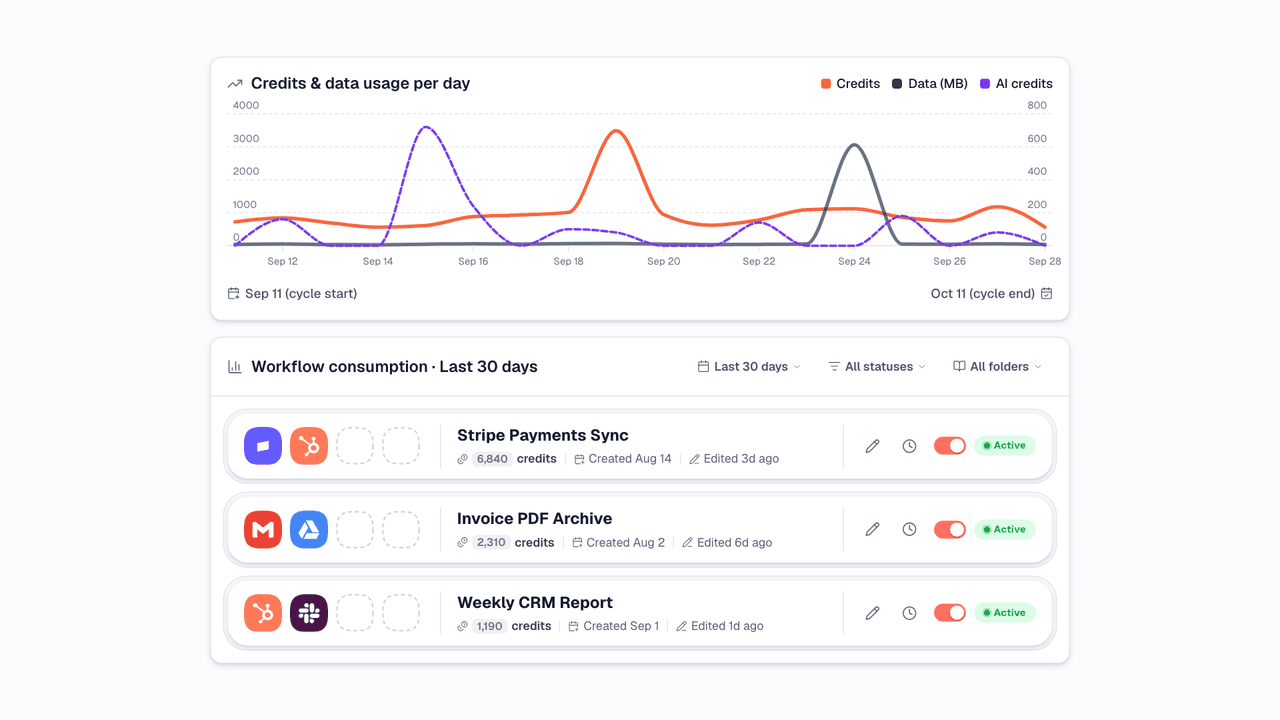Click the Created Aug 14 text

(x=630, y=459)
